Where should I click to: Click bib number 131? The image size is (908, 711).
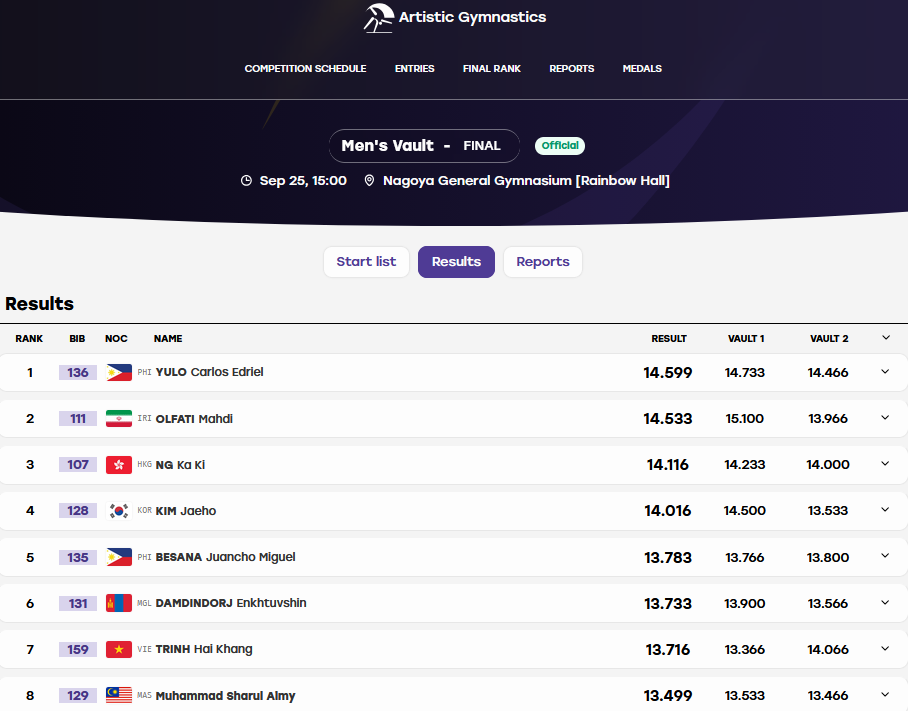click(78, 603)
